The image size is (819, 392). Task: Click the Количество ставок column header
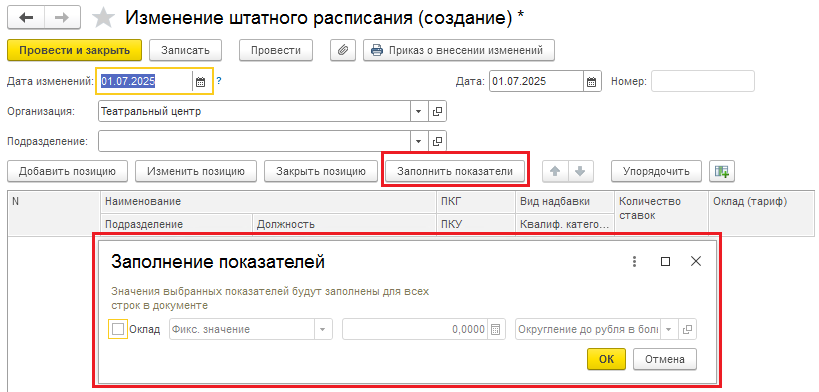[x=661, y=213]
